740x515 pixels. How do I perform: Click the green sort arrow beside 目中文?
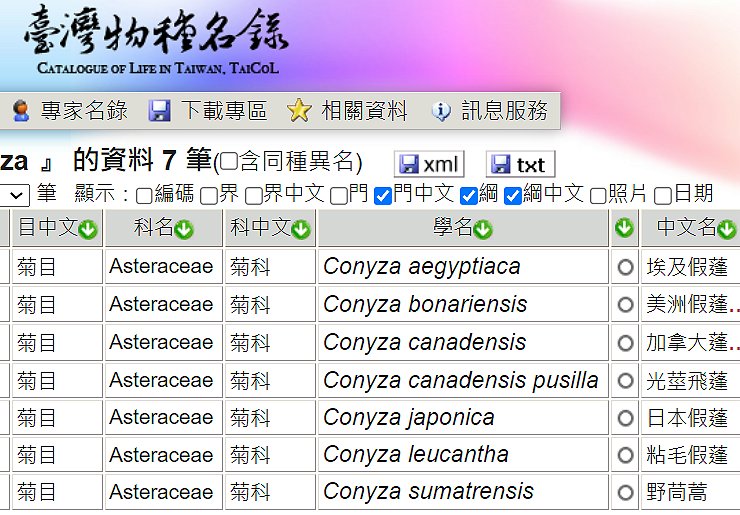88,230
